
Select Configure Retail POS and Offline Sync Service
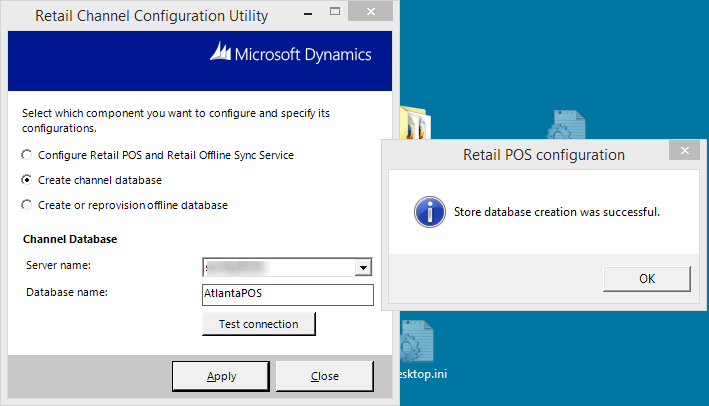pos(26,155)
